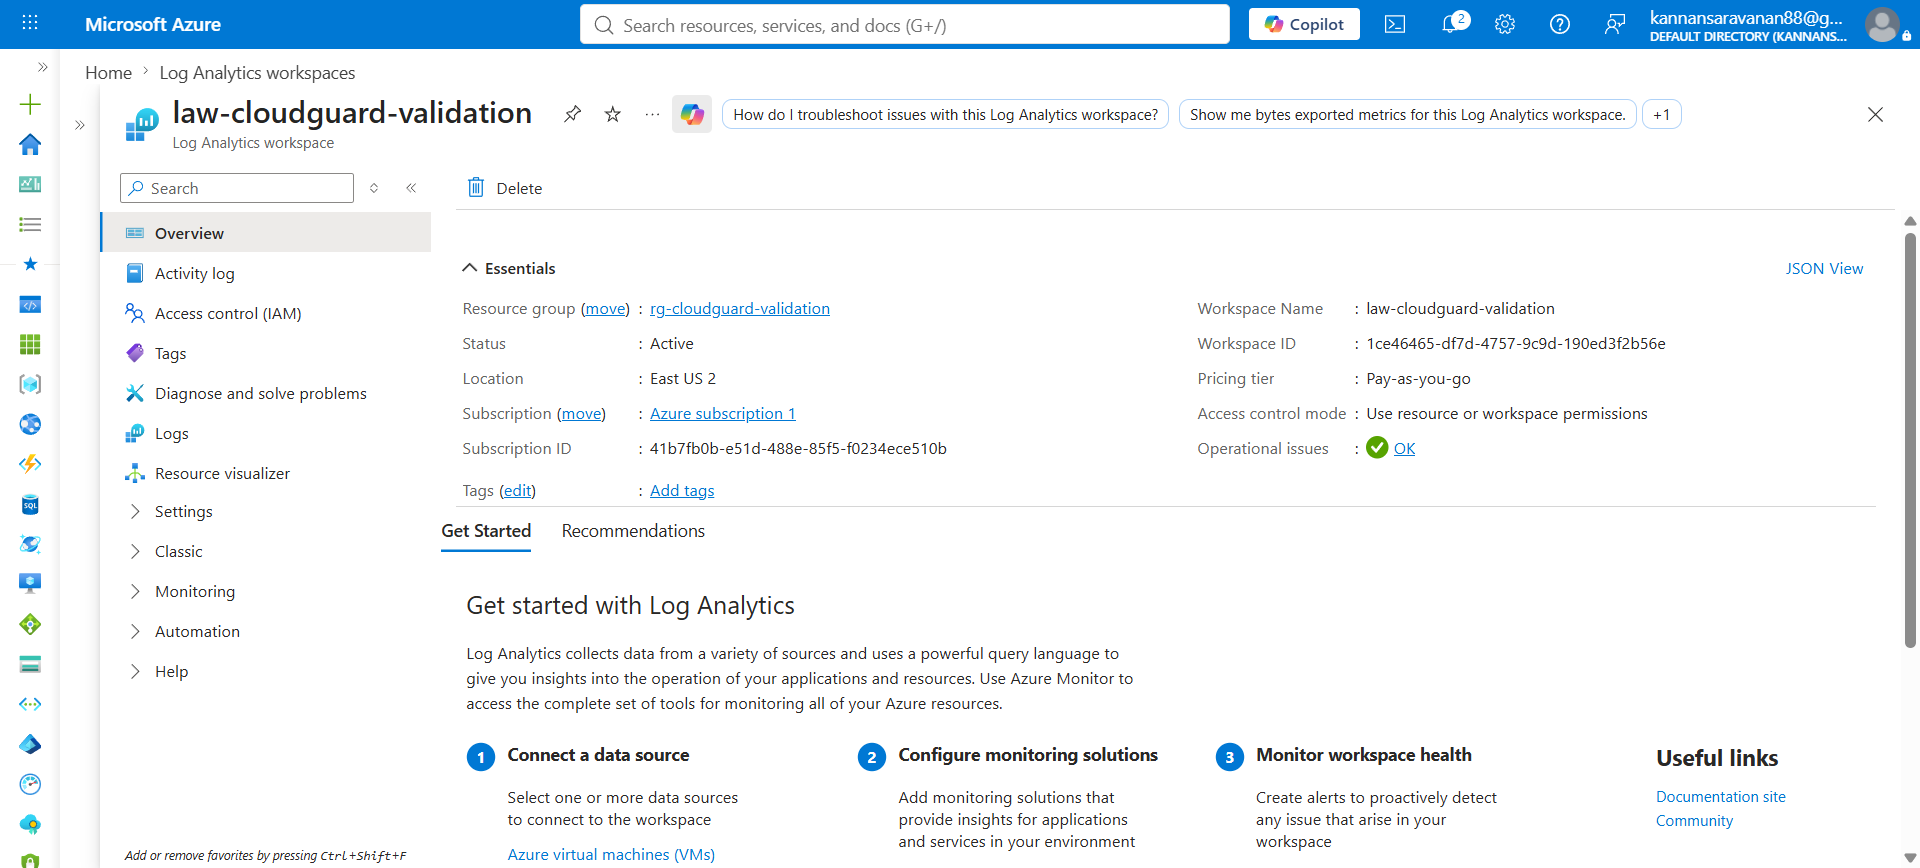
Task: Open the rg-cloudguard-validation resource group link
Action: (x=740, y=308)
